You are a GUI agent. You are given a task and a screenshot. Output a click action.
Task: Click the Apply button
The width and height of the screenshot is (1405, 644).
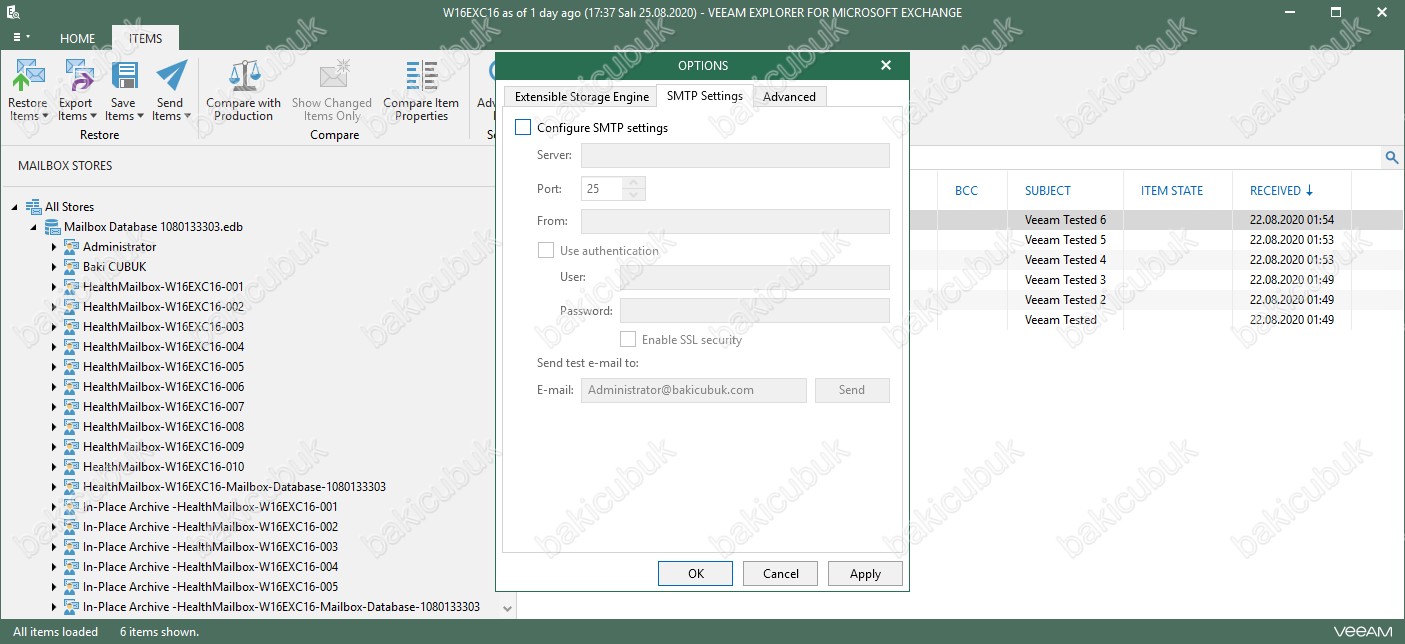point(865,574)
